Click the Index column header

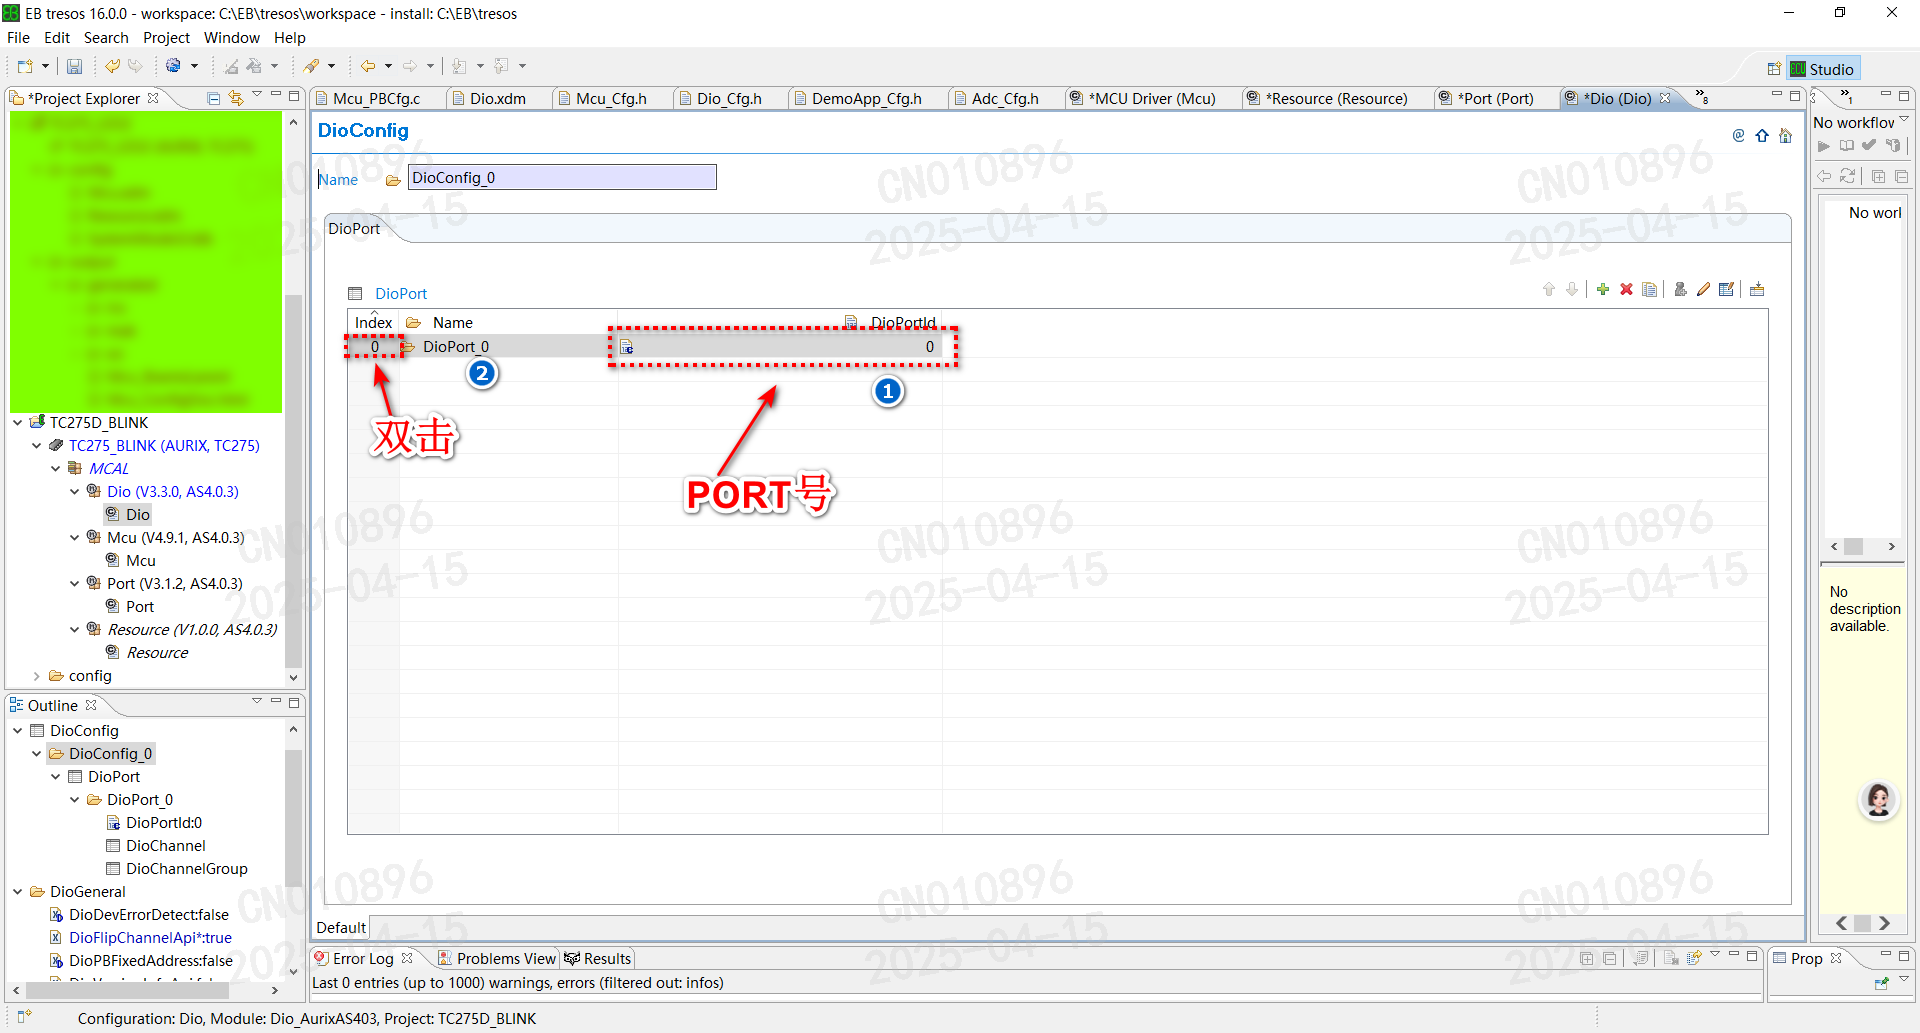click(373, 322)
